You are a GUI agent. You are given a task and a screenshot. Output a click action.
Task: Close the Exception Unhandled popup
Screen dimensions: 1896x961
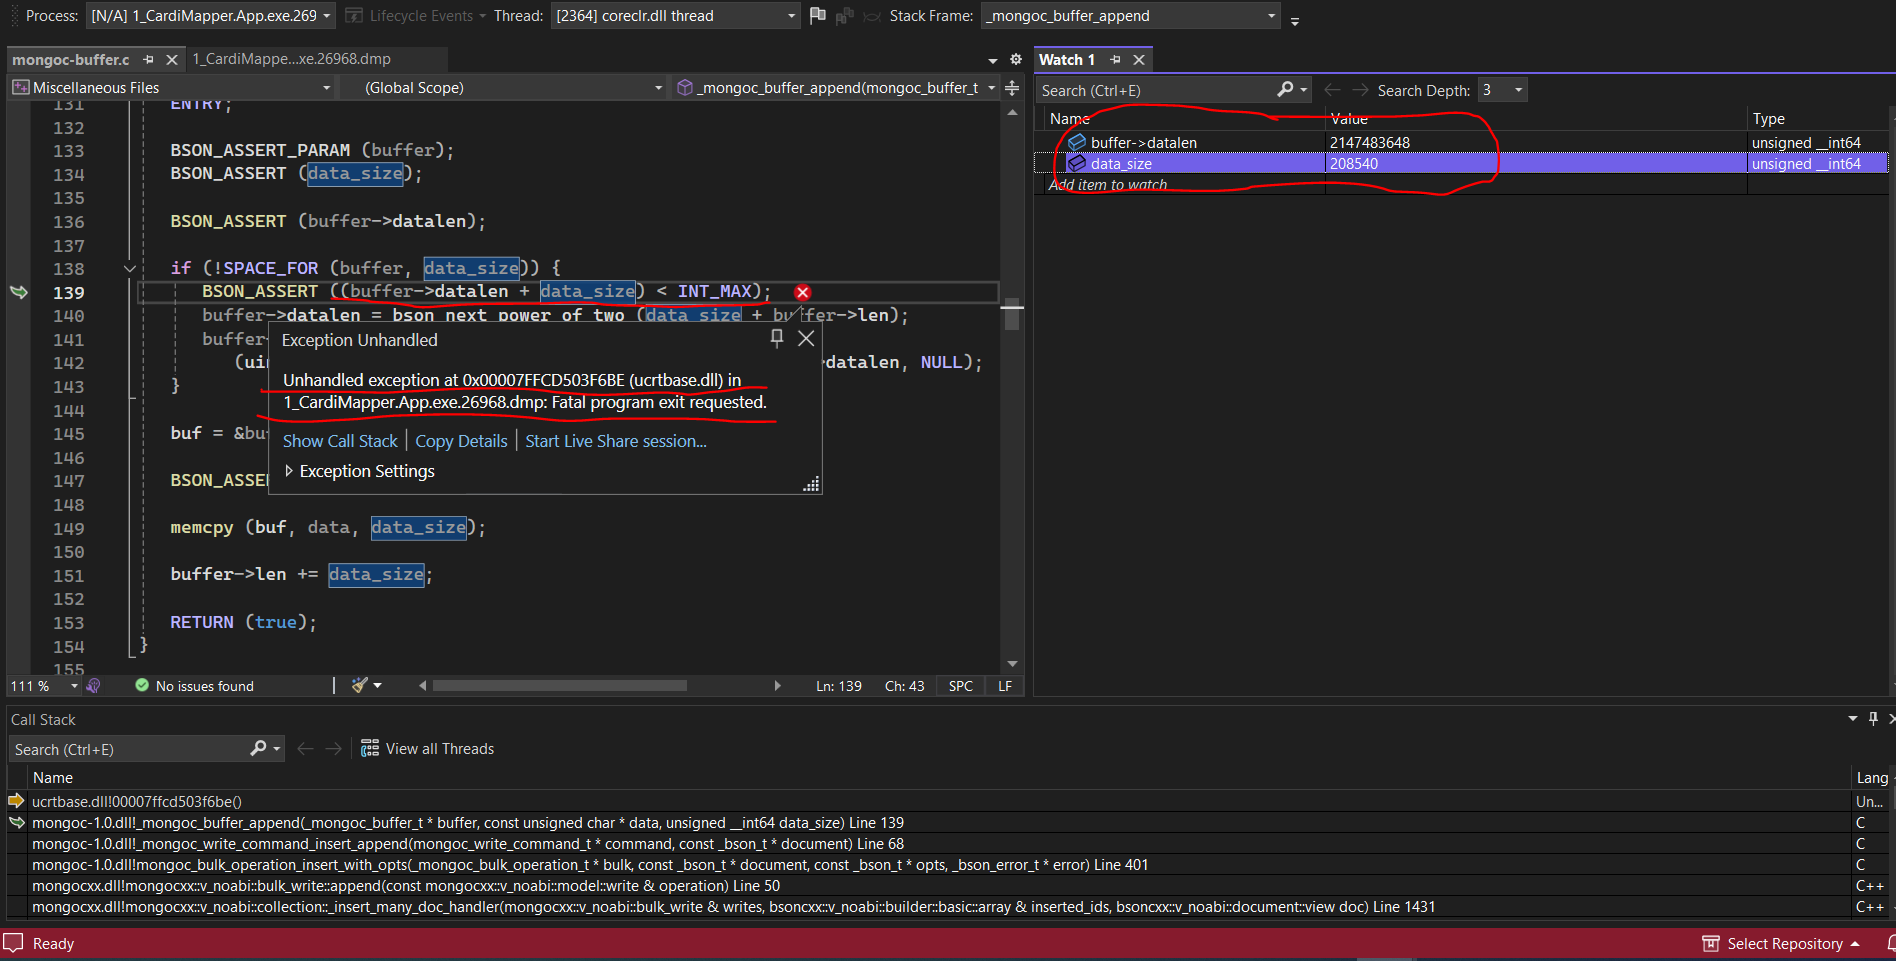coord(806,339)
